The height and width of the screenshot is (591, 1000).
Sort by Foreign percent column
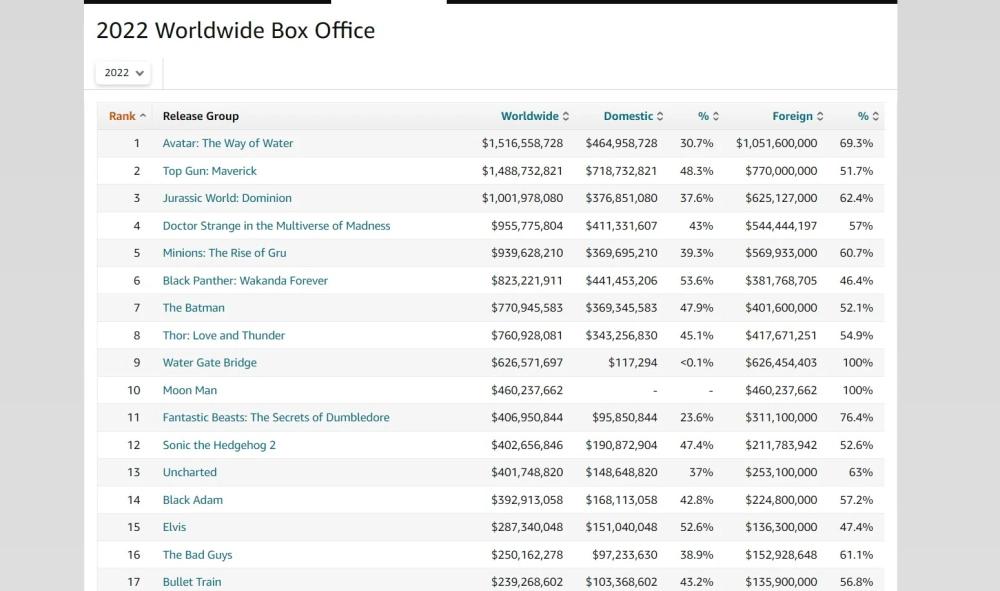tap(868, 116)
